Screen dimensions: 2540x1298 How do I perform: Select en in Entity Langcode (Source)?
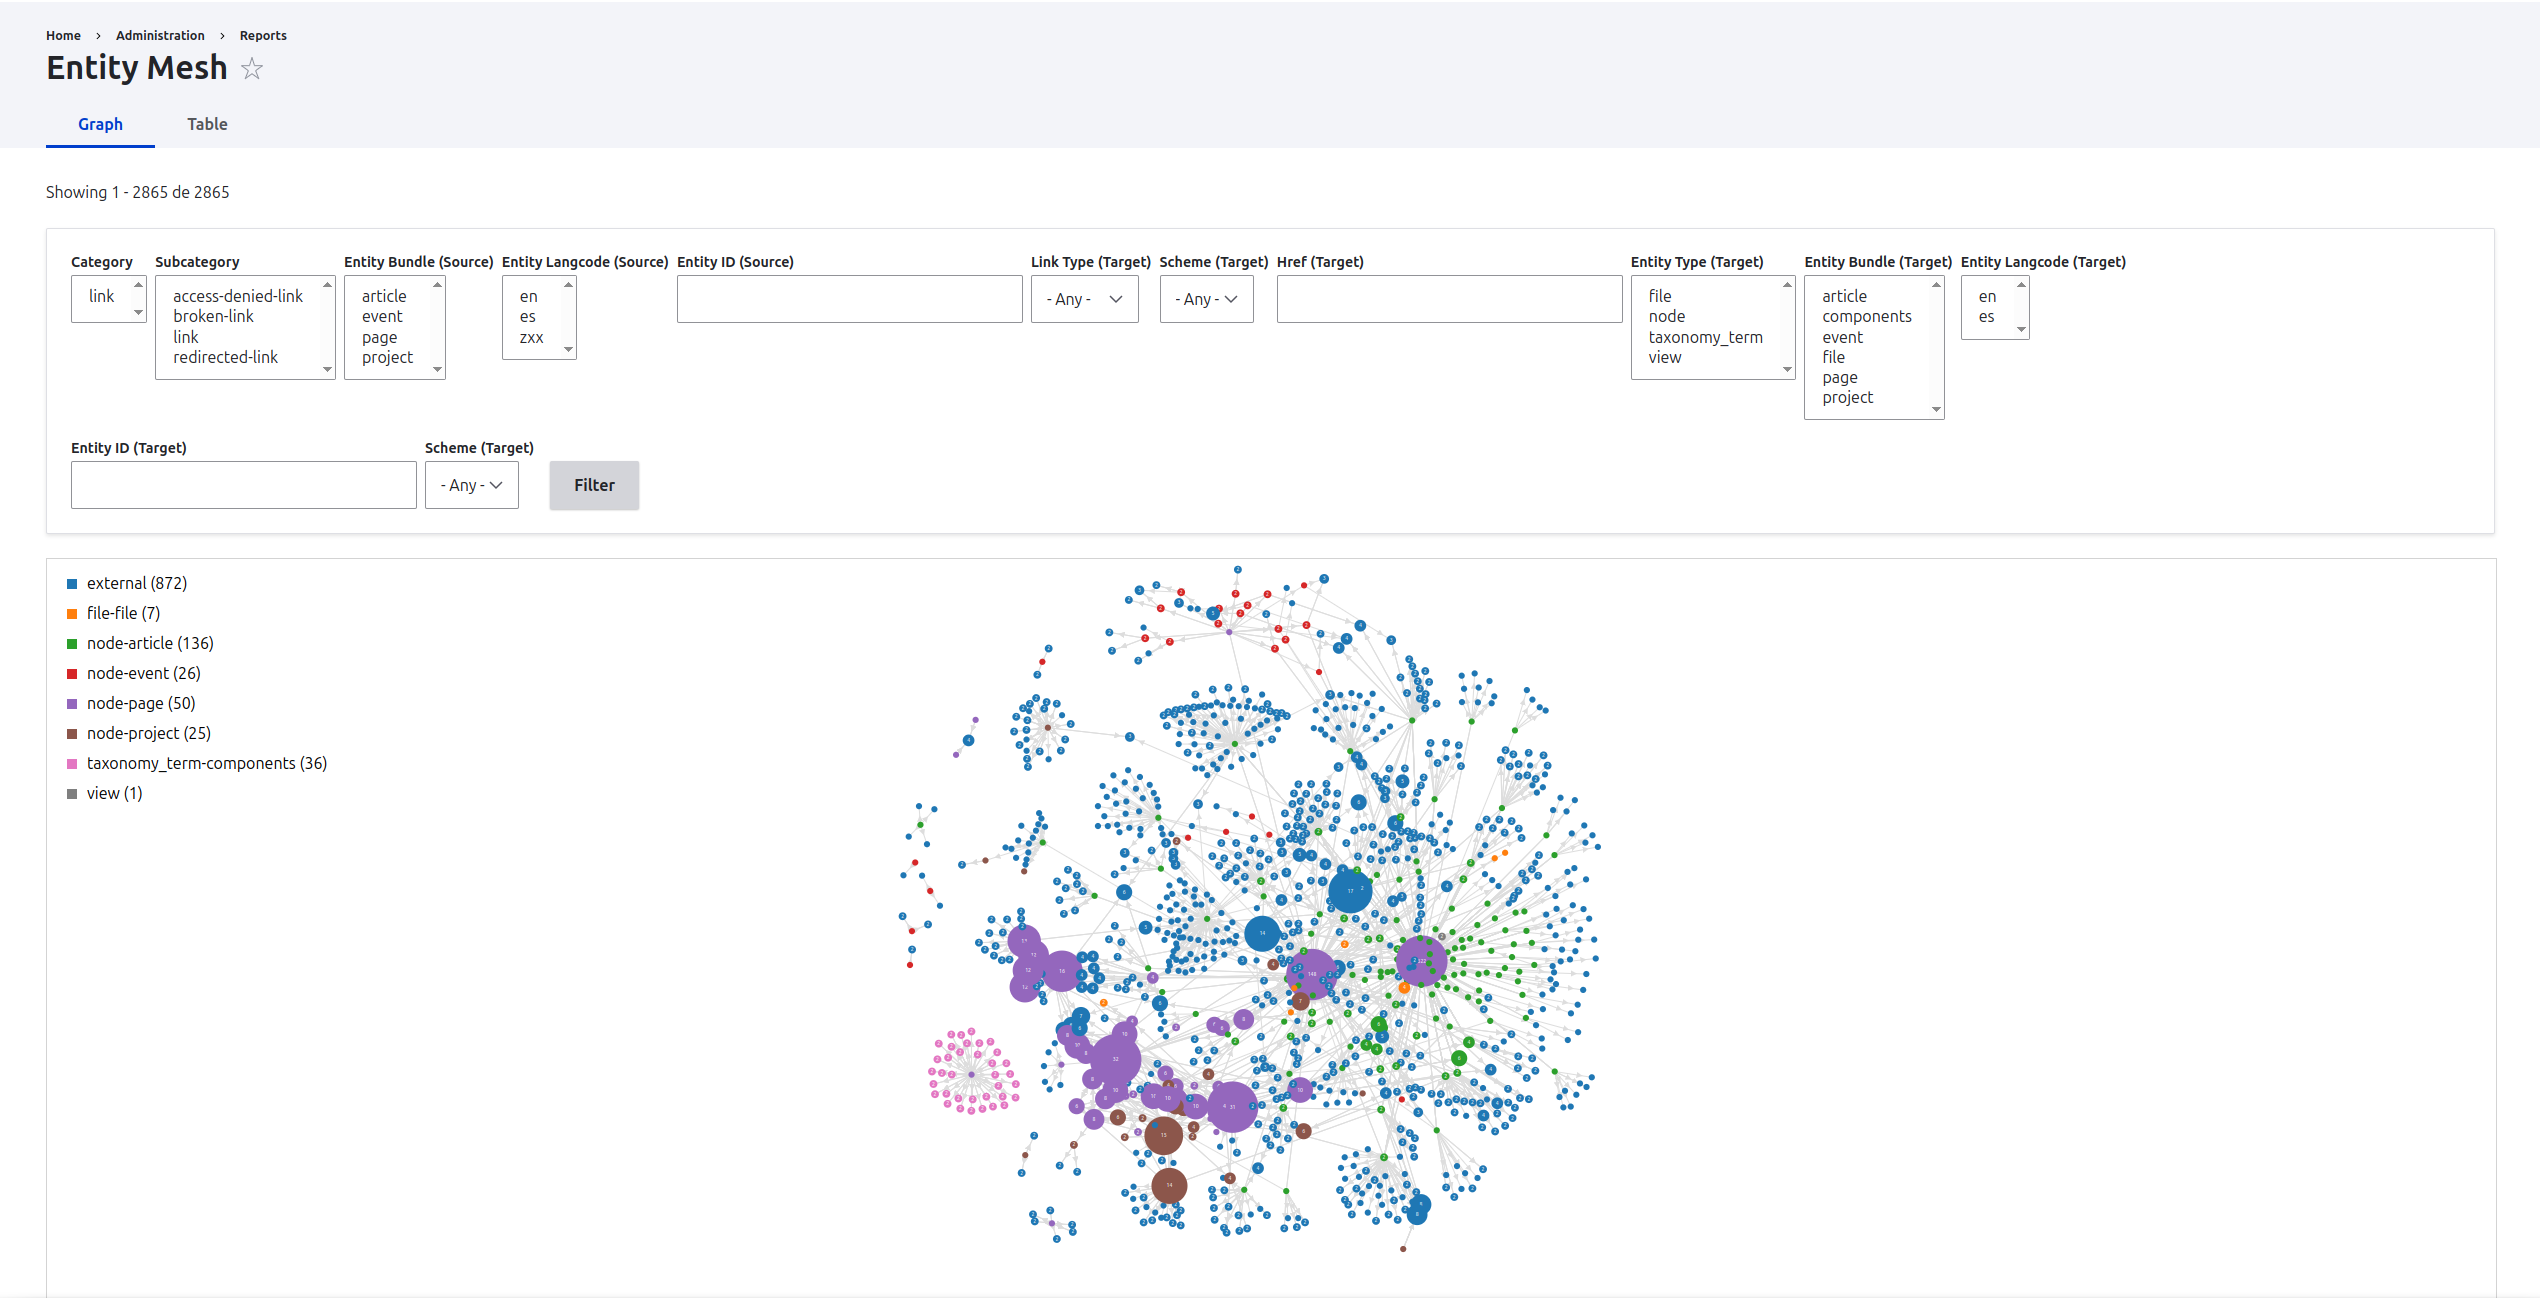(x=529, y=296)
